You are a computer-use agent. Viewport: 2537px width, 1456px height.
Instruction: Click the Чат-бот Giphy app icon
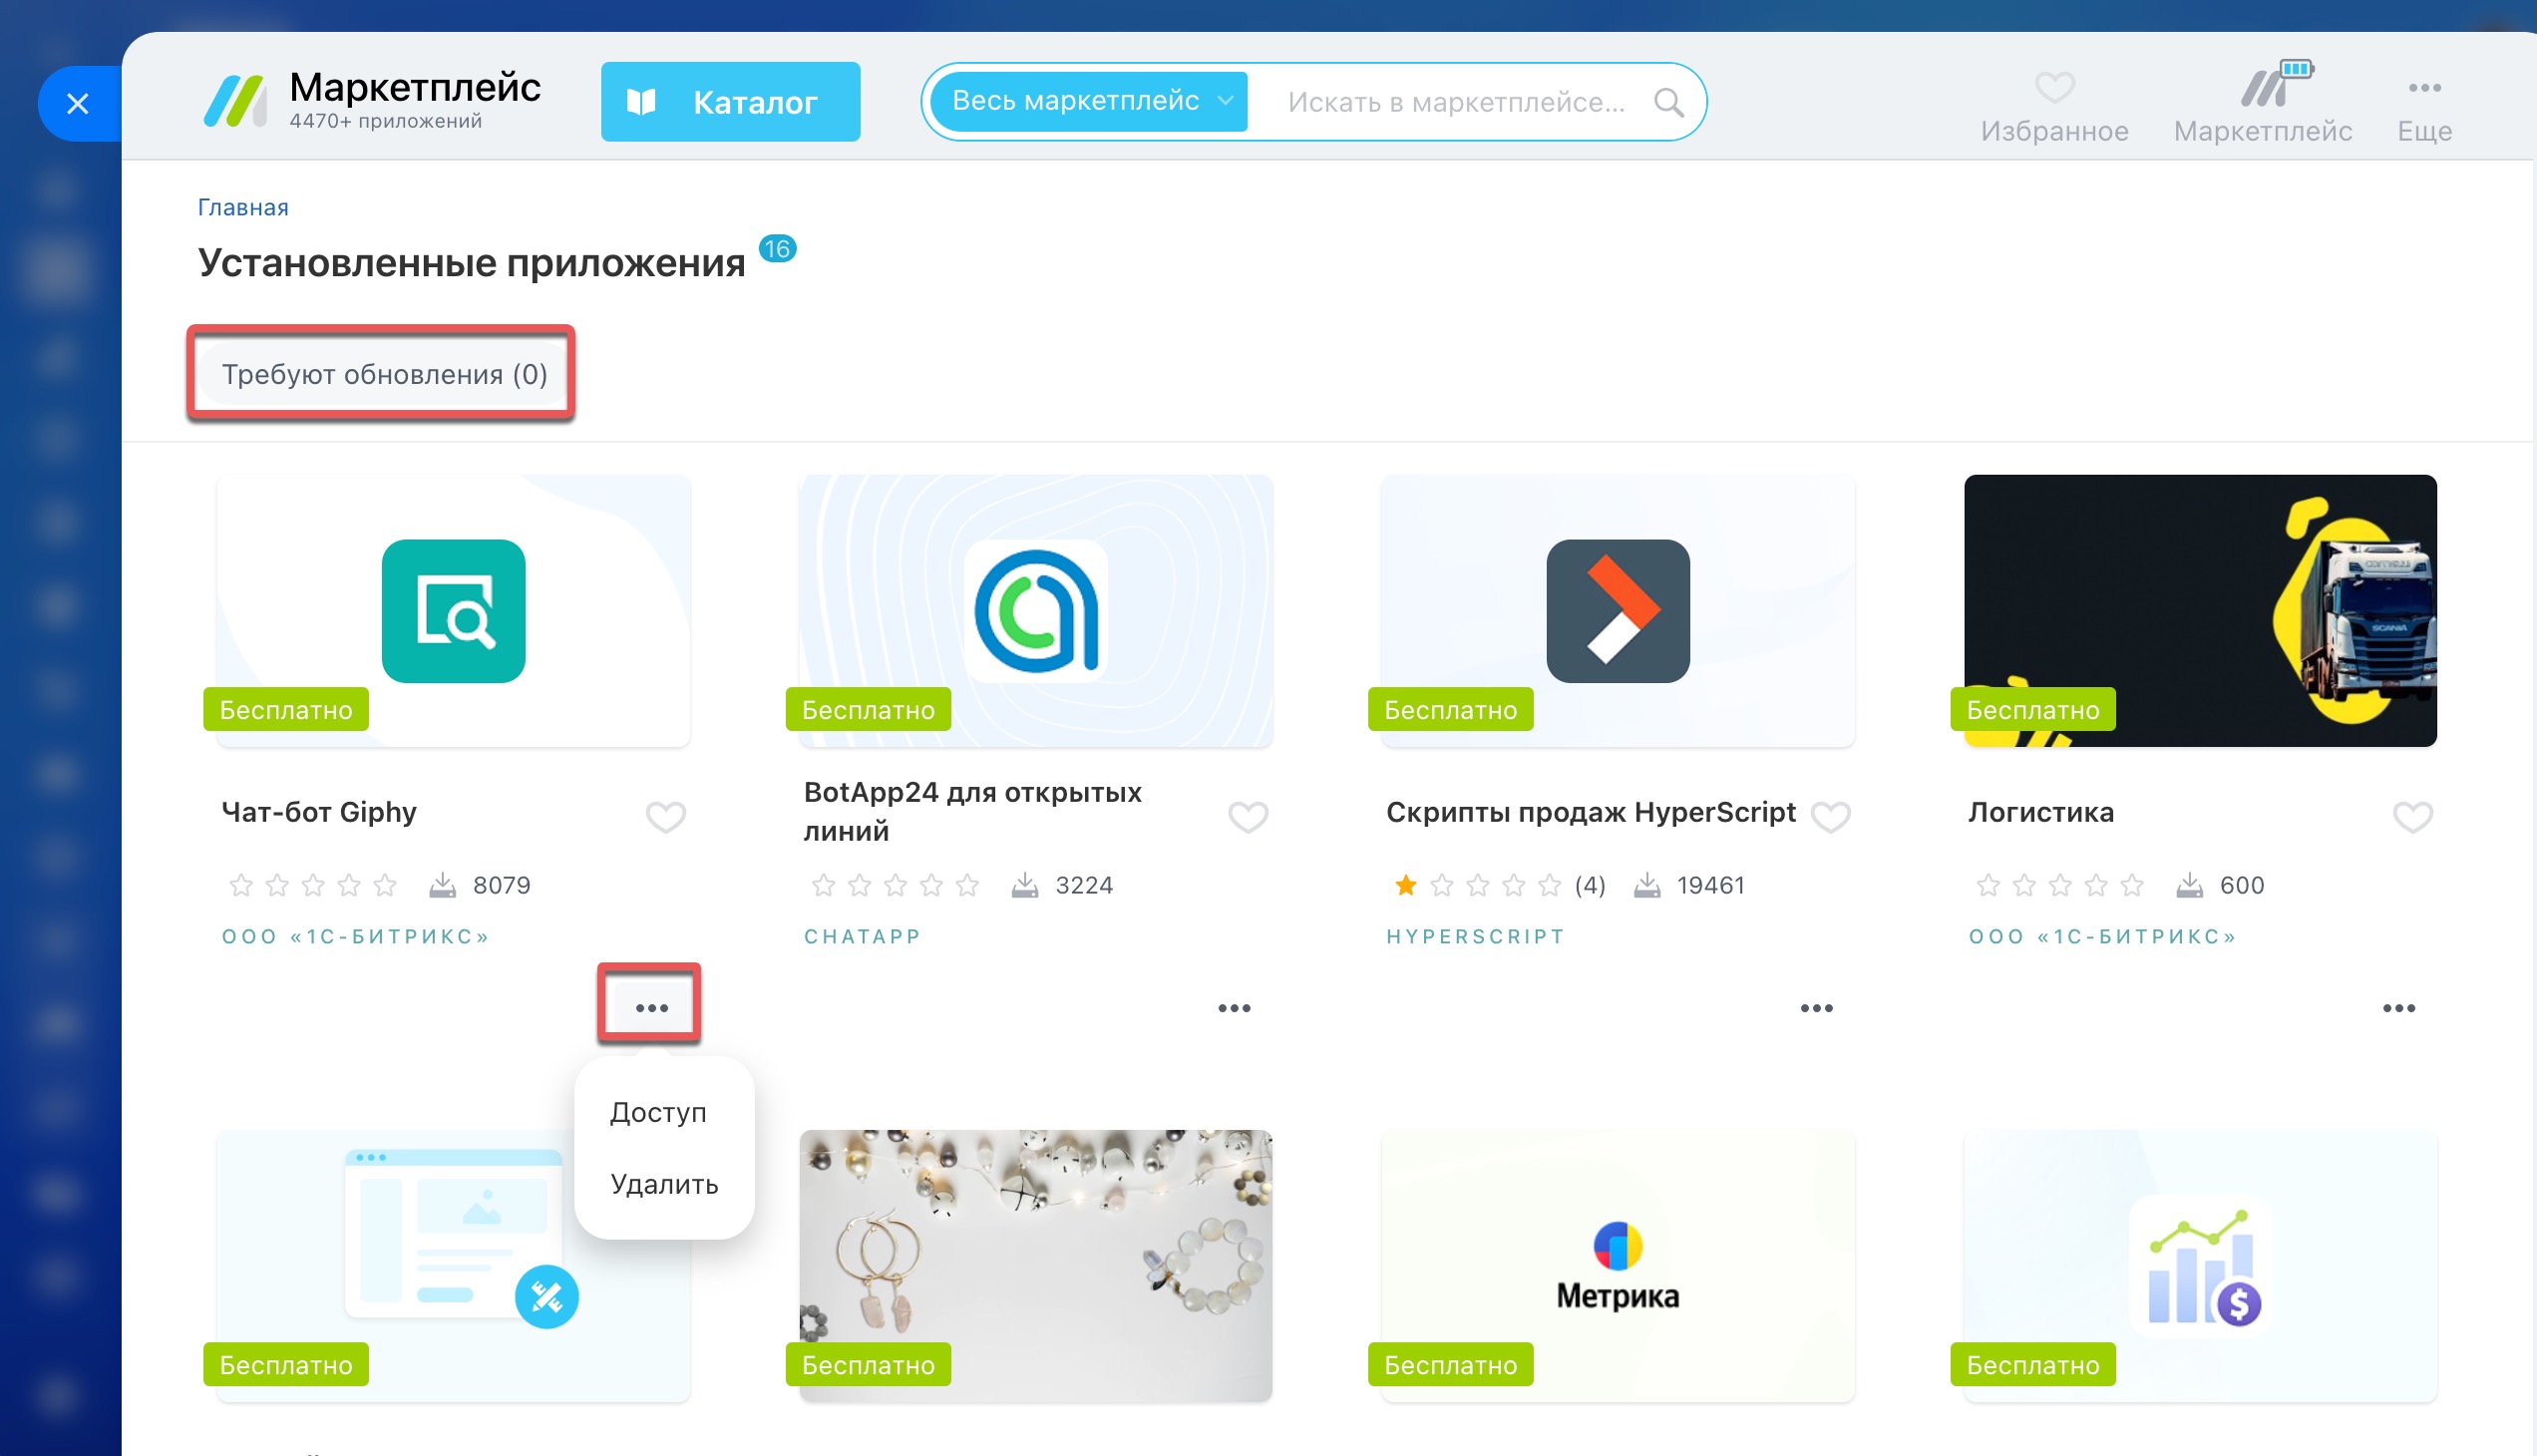[453, 611]
